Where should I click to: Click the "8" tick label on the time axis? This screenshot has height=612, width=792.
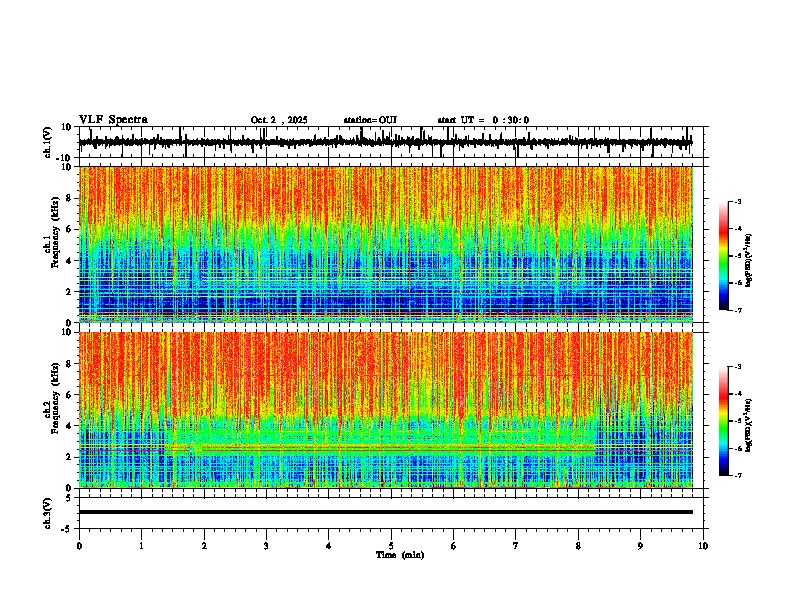coord(578,546)
